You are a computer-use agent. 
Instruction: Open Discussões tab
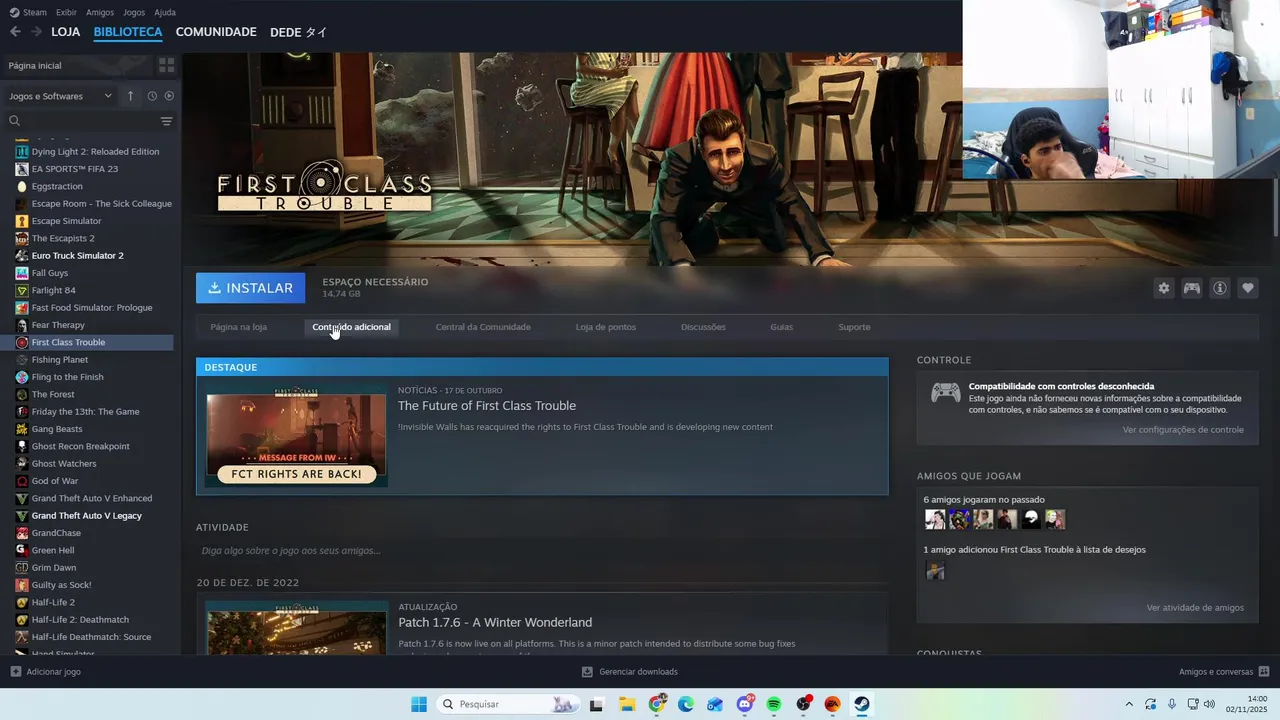coord(703,327)
